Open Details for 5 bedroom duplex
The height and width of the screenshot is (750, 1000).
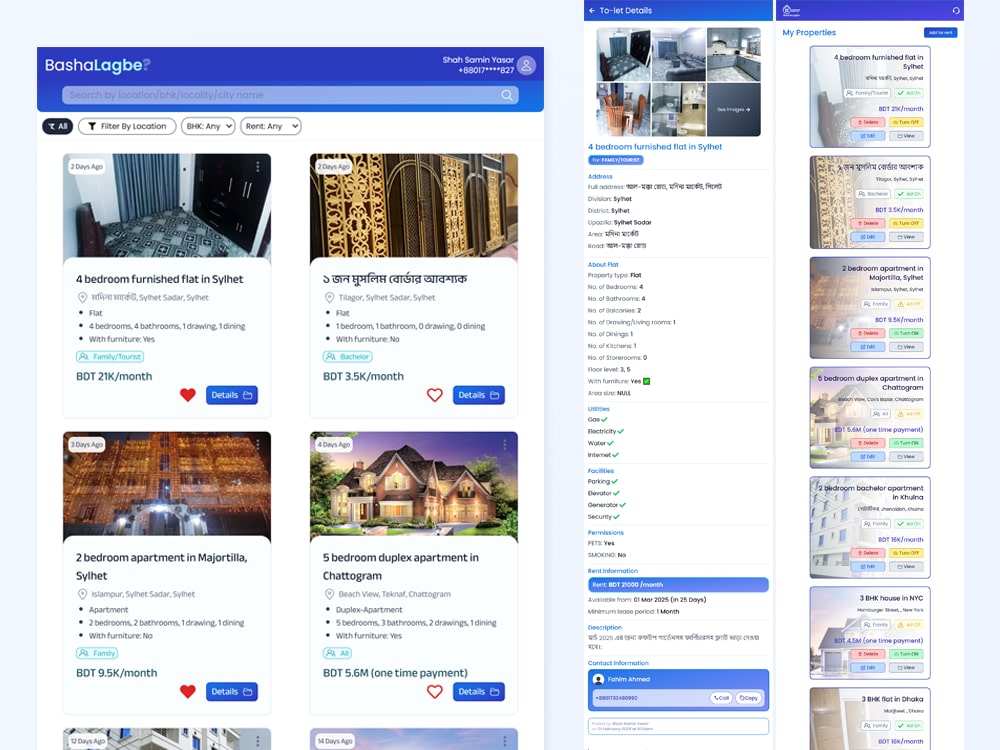coord(479,692)
